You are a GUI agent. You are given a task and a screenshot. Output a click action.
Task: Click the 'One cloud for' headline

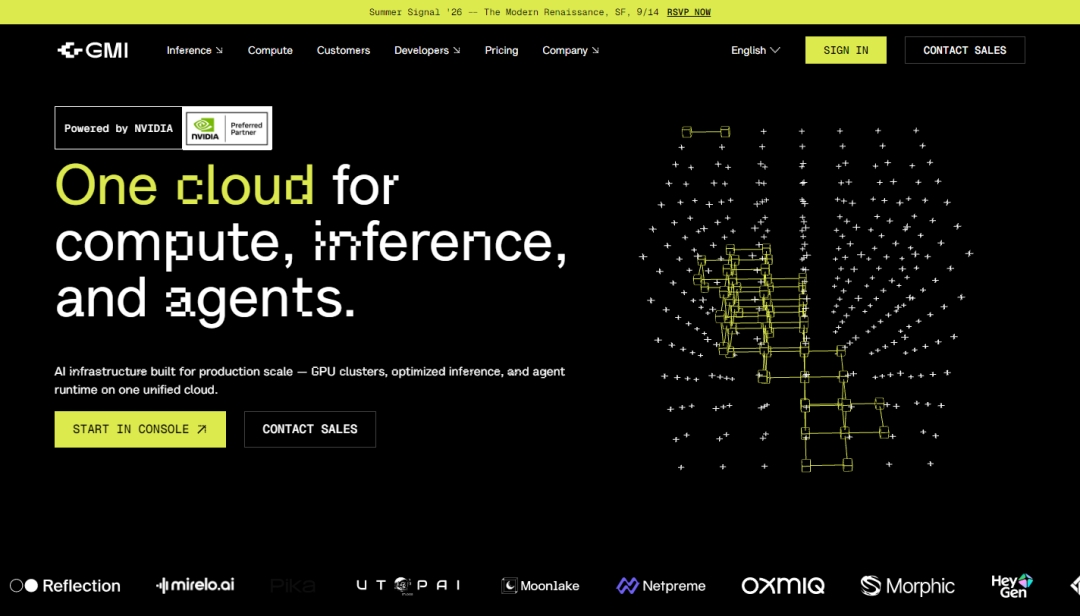coord(227,185)
